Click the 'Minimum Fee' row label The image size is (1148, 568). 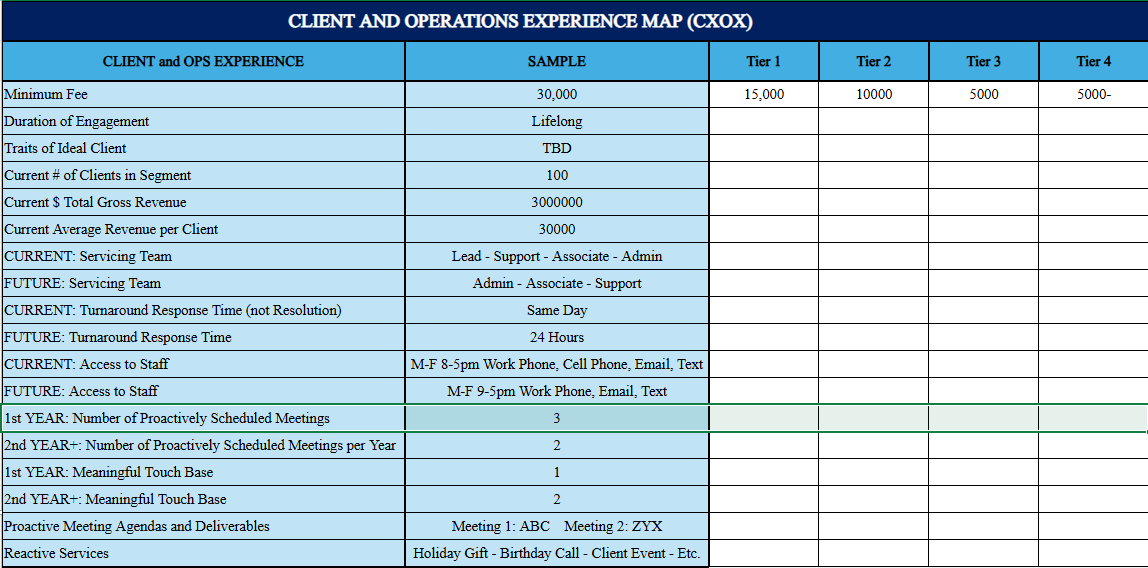(x=204, y=94)
